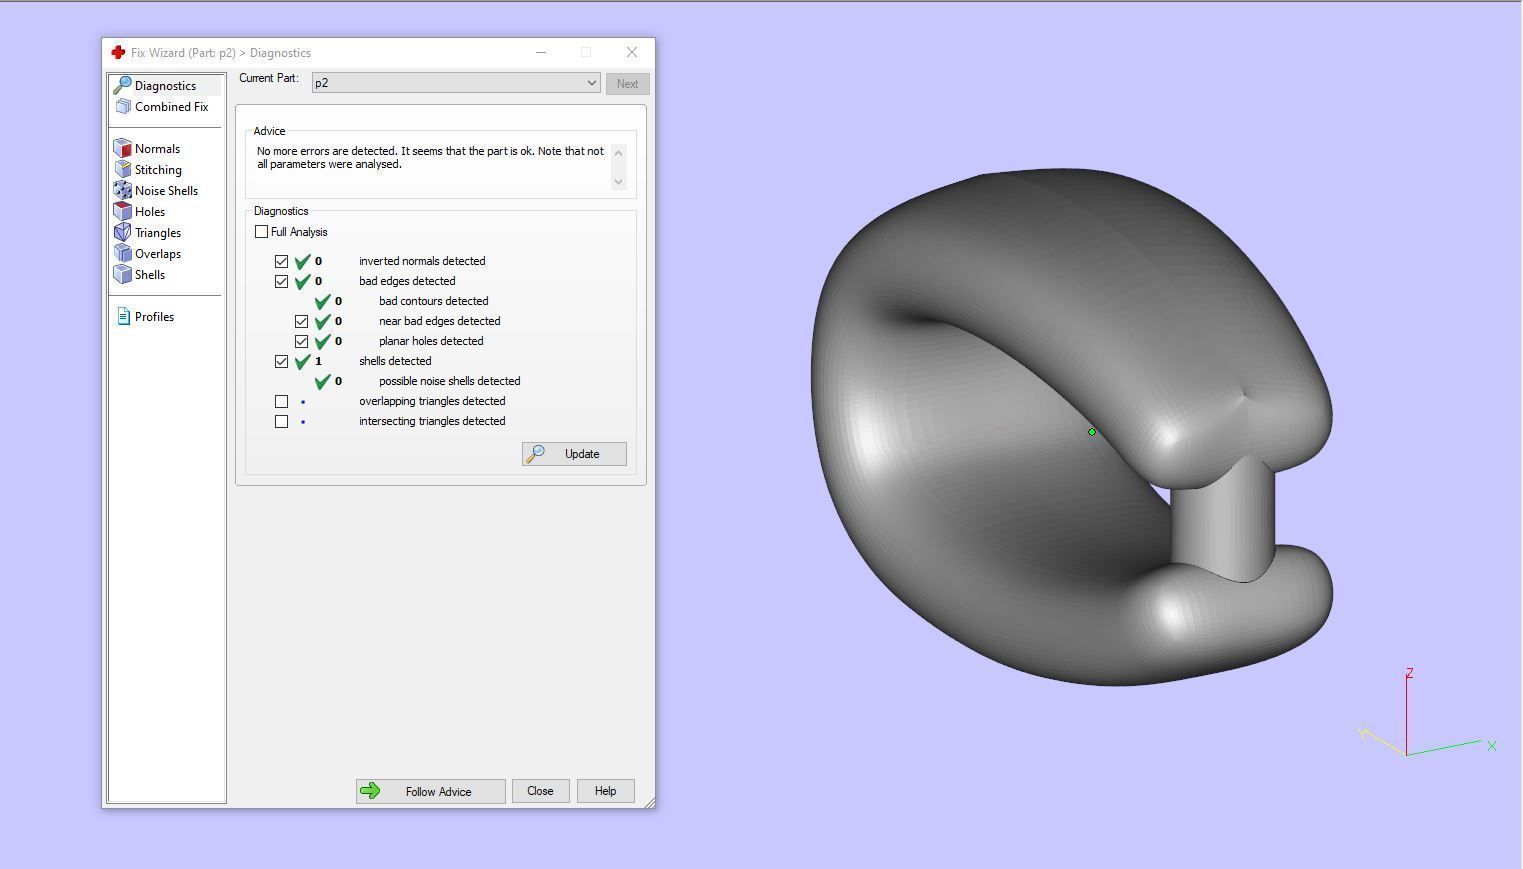Click the Stitching icon in sidebar
This screenshot has width=1523, height=869.
tap(123, 170)
